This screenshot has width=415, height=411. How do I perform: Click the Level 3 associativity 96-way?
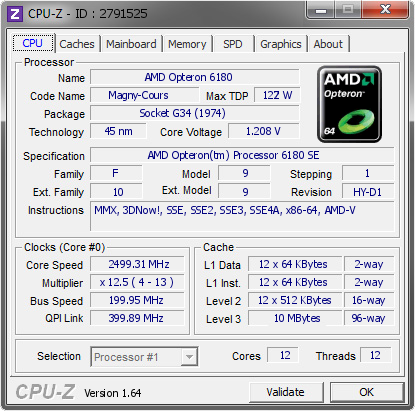click(369, 318)
